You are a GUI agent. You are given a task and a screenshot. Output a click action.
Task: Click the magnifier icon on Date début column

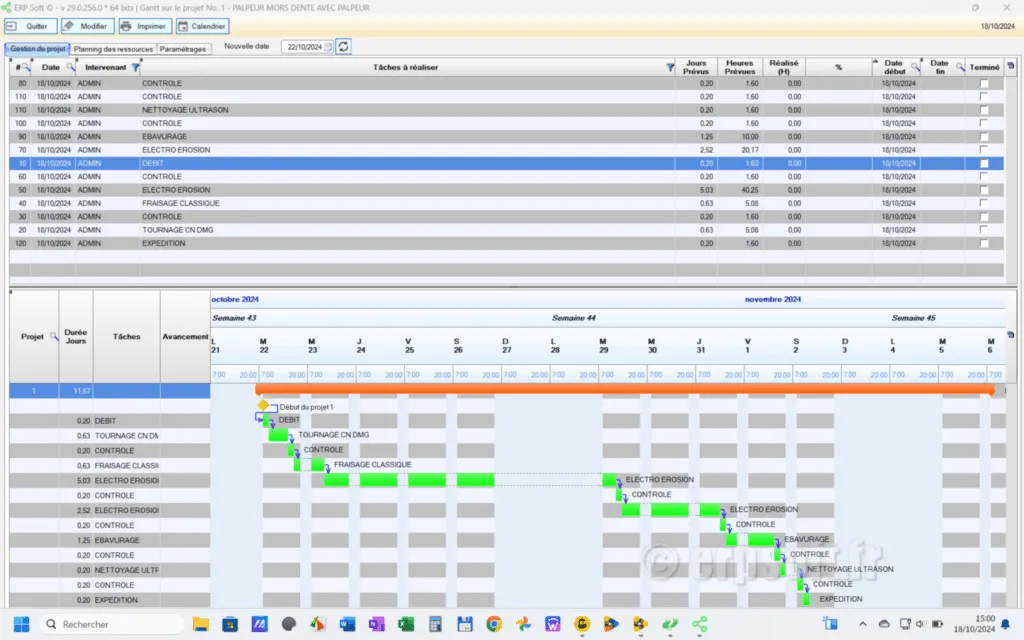coord(915,66)
